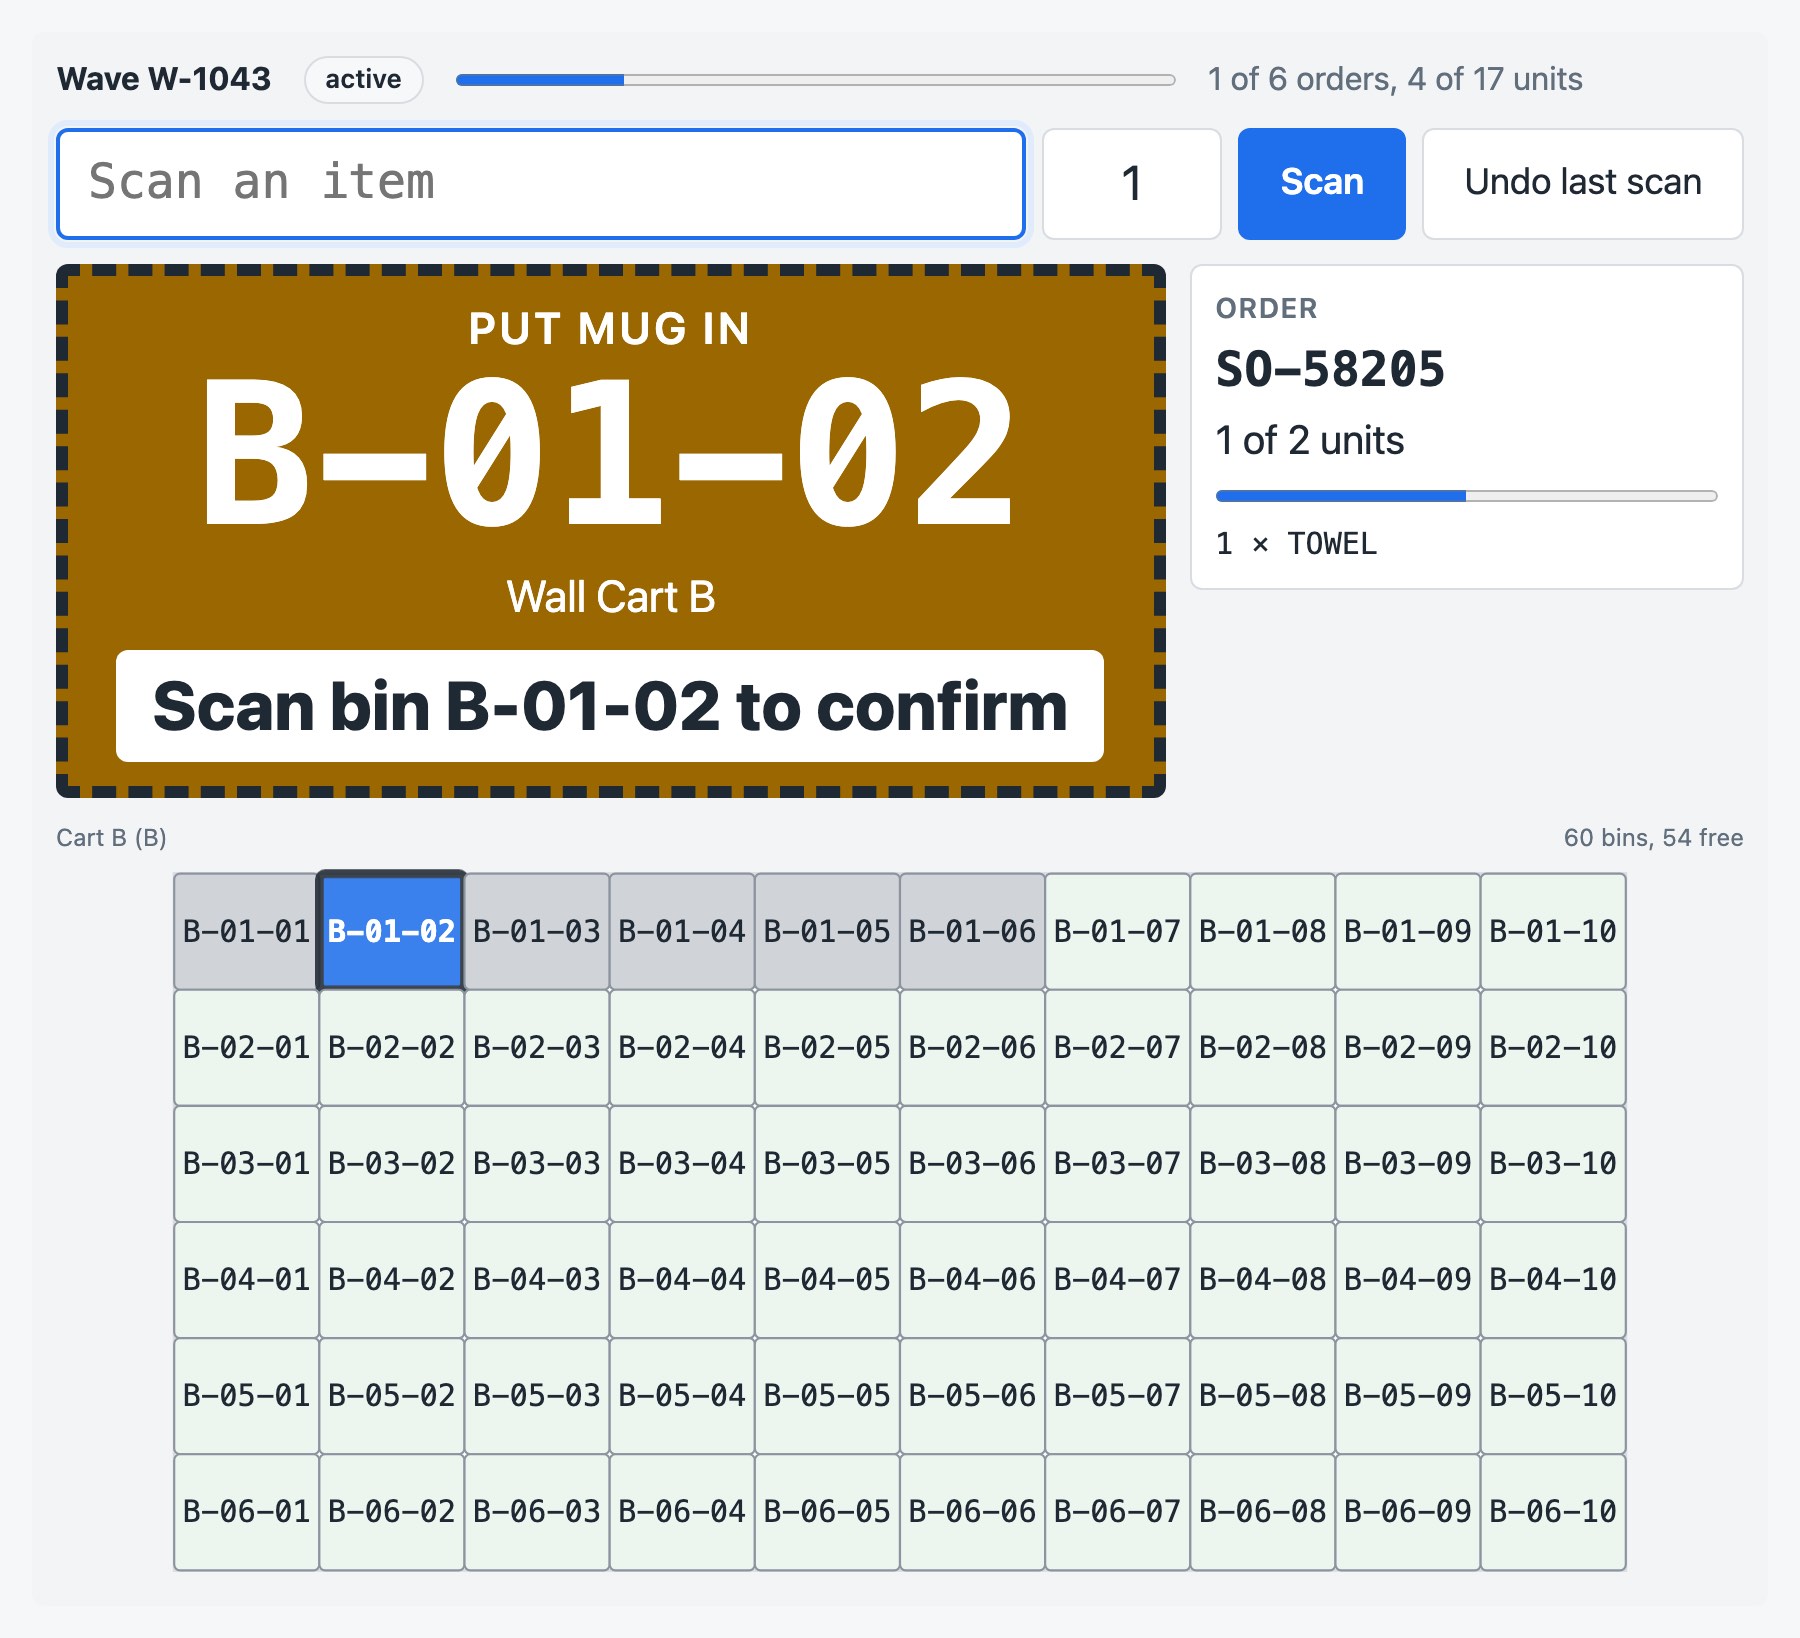The width and height of the screenshot is (1800, 1638).
Task: Click the quantity field showing 1
Action: (x=1131, y=183)
